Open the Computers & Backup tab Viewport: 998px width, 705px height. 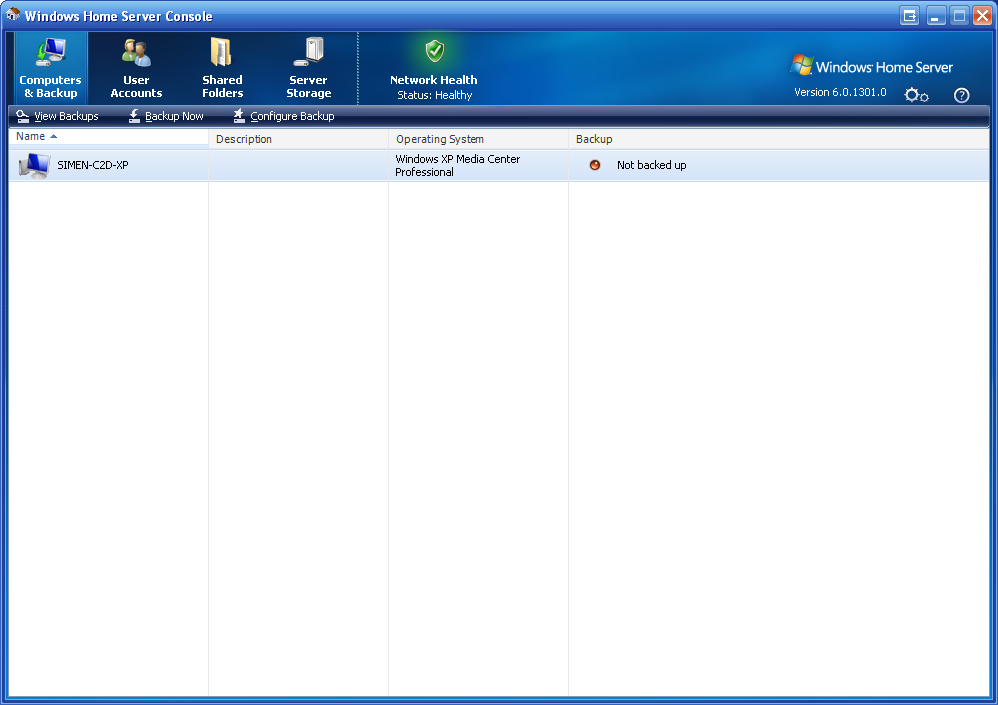click(x=50, y=68)
